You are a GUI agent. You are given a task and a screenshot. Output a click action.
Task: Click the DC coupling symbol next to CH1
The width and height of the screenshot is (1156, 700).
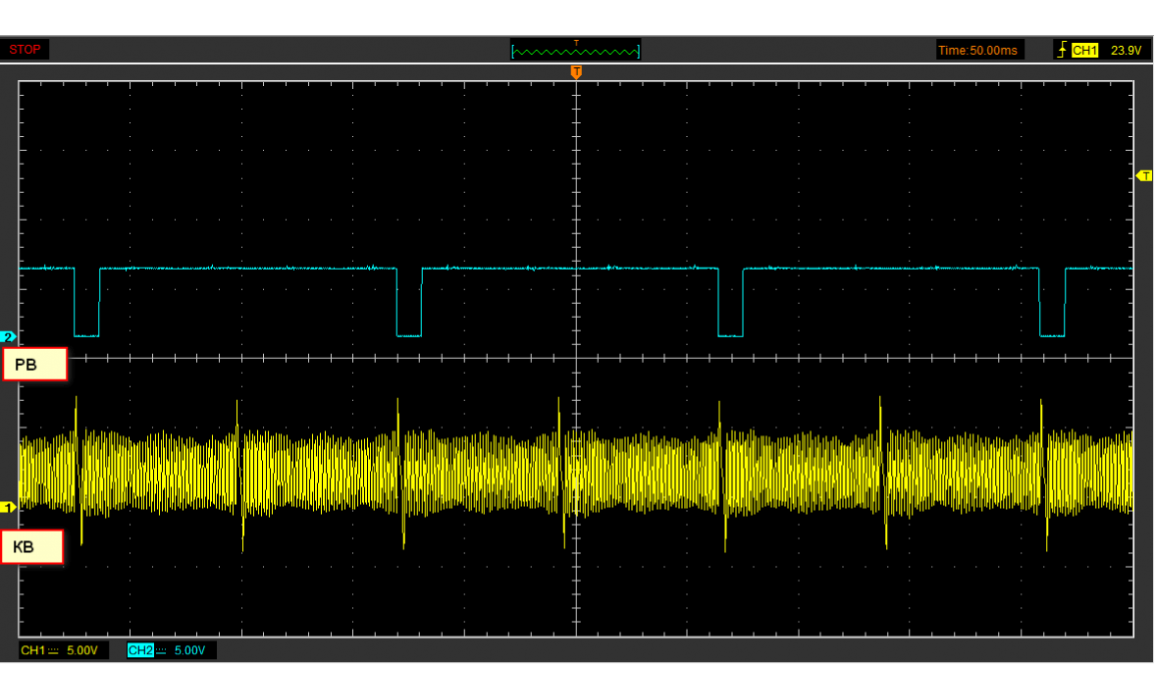54,651
